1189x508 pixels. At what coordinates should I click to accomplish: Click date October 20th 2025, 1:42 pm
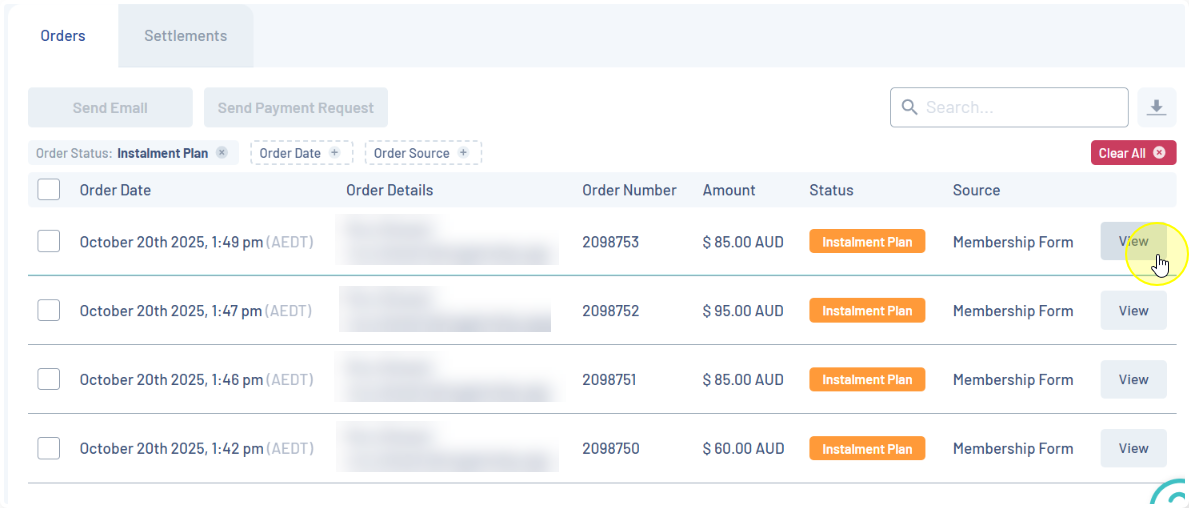point(171,449)
